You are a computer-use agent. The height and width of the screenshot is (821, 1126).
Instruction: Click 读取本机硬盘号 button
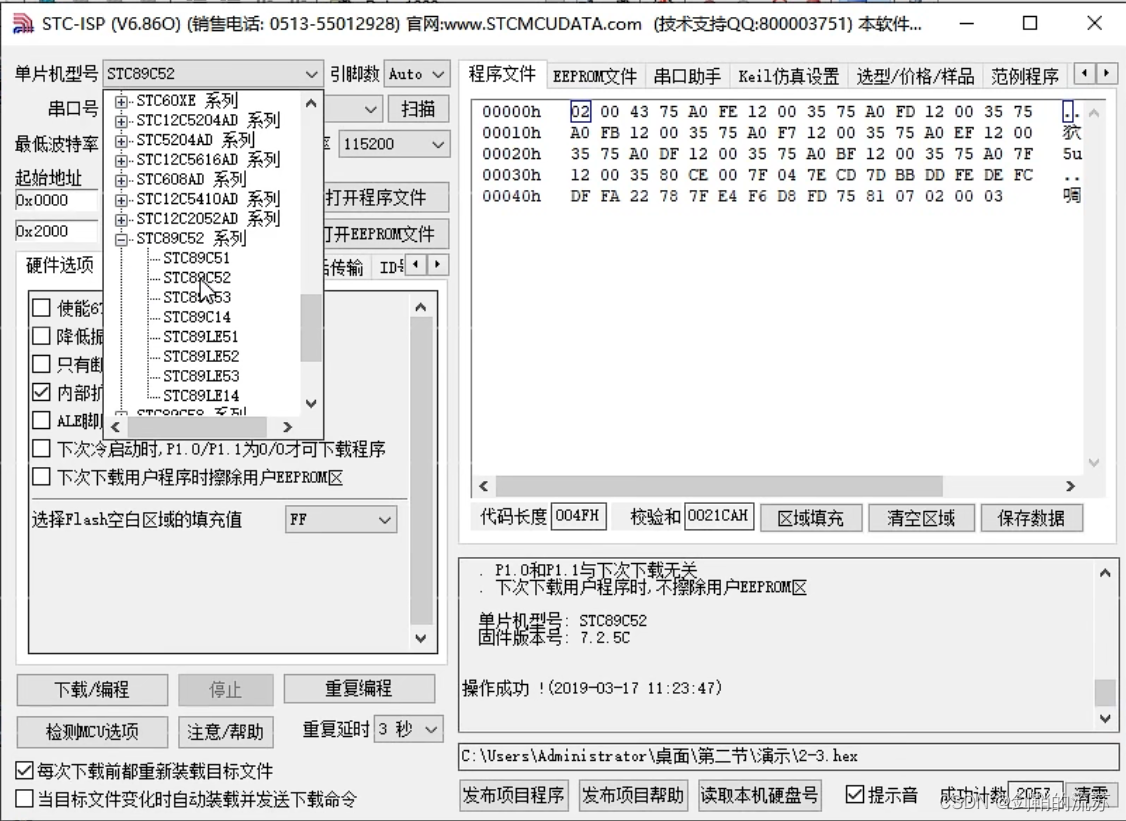[x=759, y=795]
